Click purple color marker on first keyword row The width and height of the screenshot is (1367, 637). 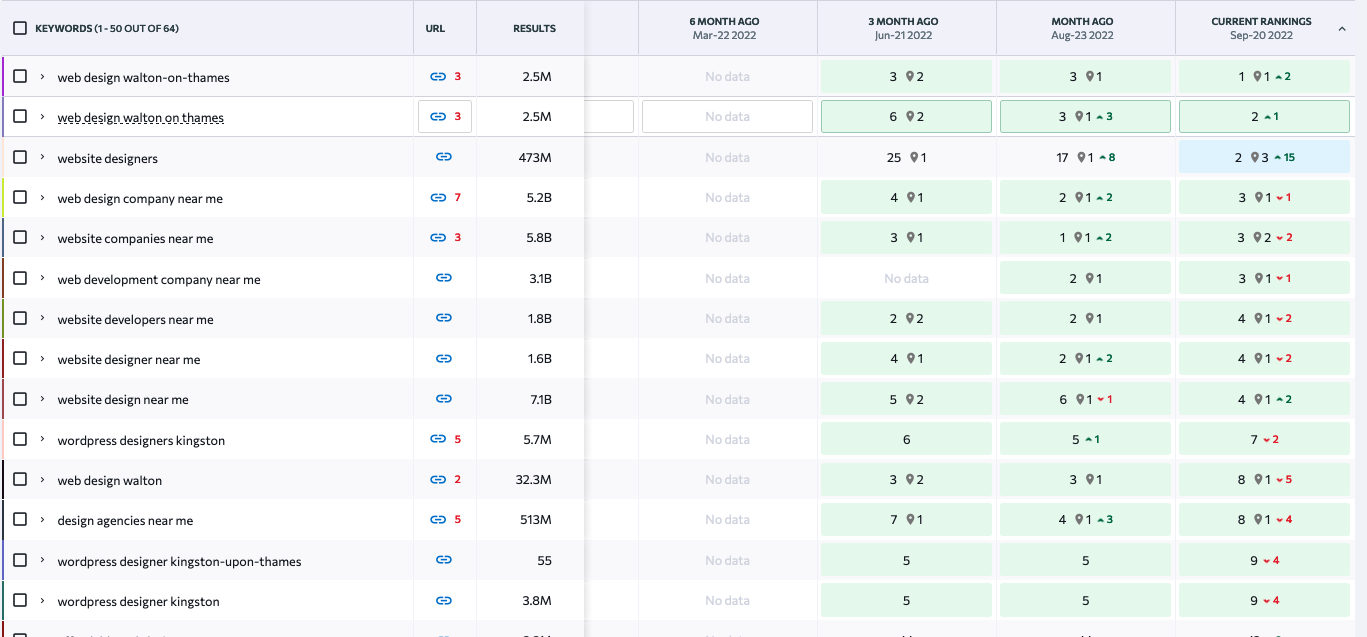4,76
